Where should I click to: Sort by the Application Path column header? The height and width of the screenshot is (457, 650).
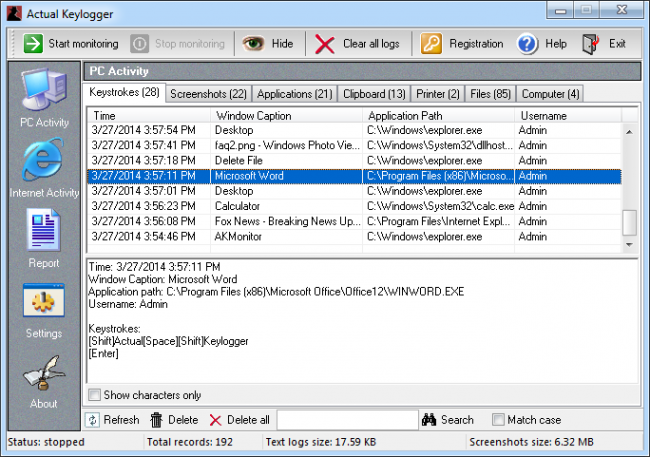[439, 116]
